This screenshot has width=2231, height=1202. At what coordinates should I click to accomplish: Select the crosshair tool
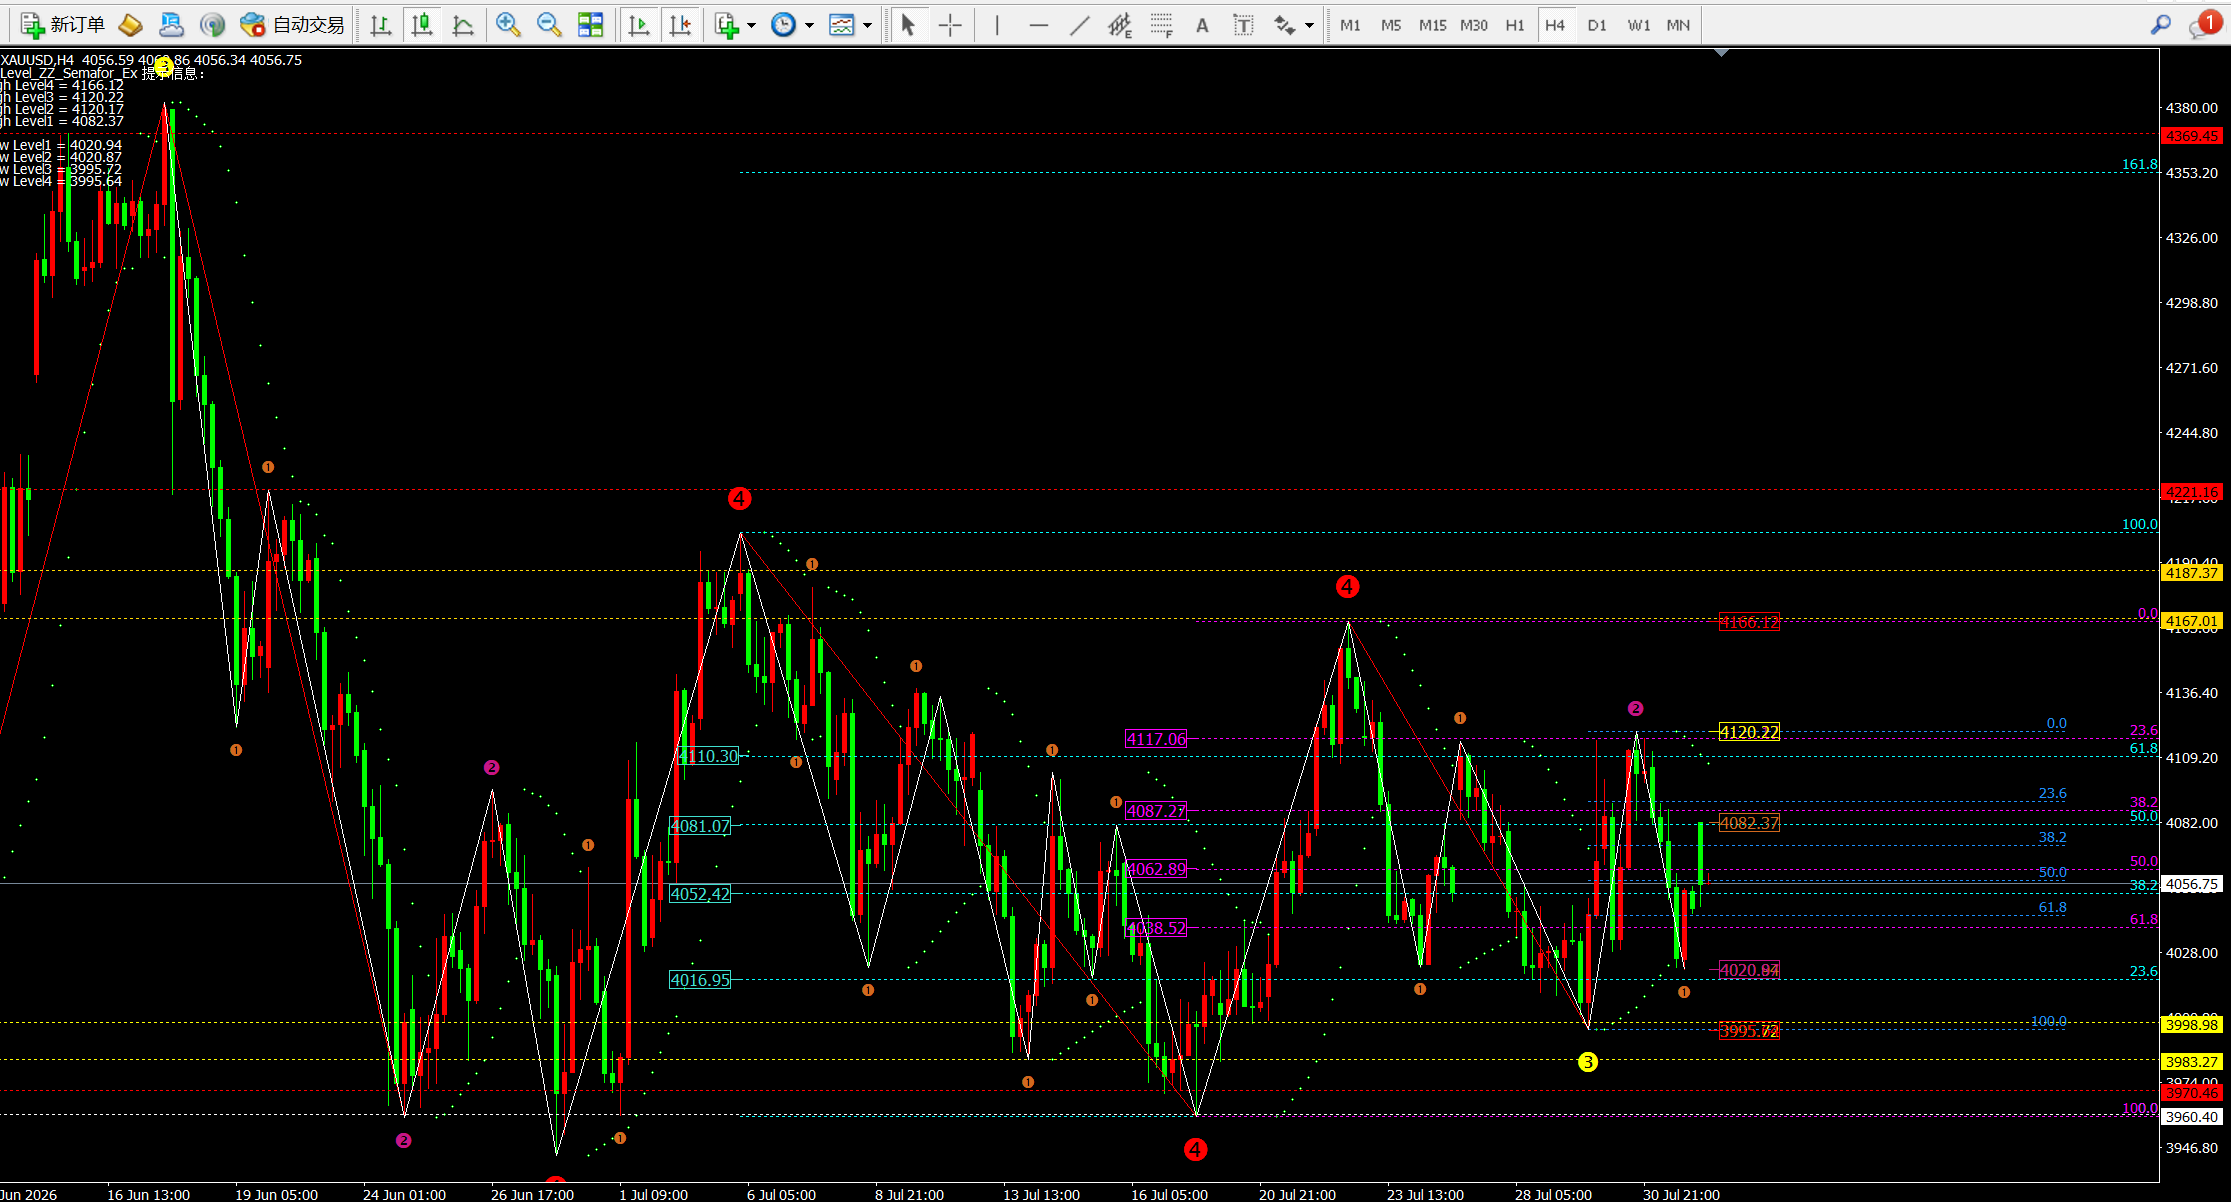point(950,25)
